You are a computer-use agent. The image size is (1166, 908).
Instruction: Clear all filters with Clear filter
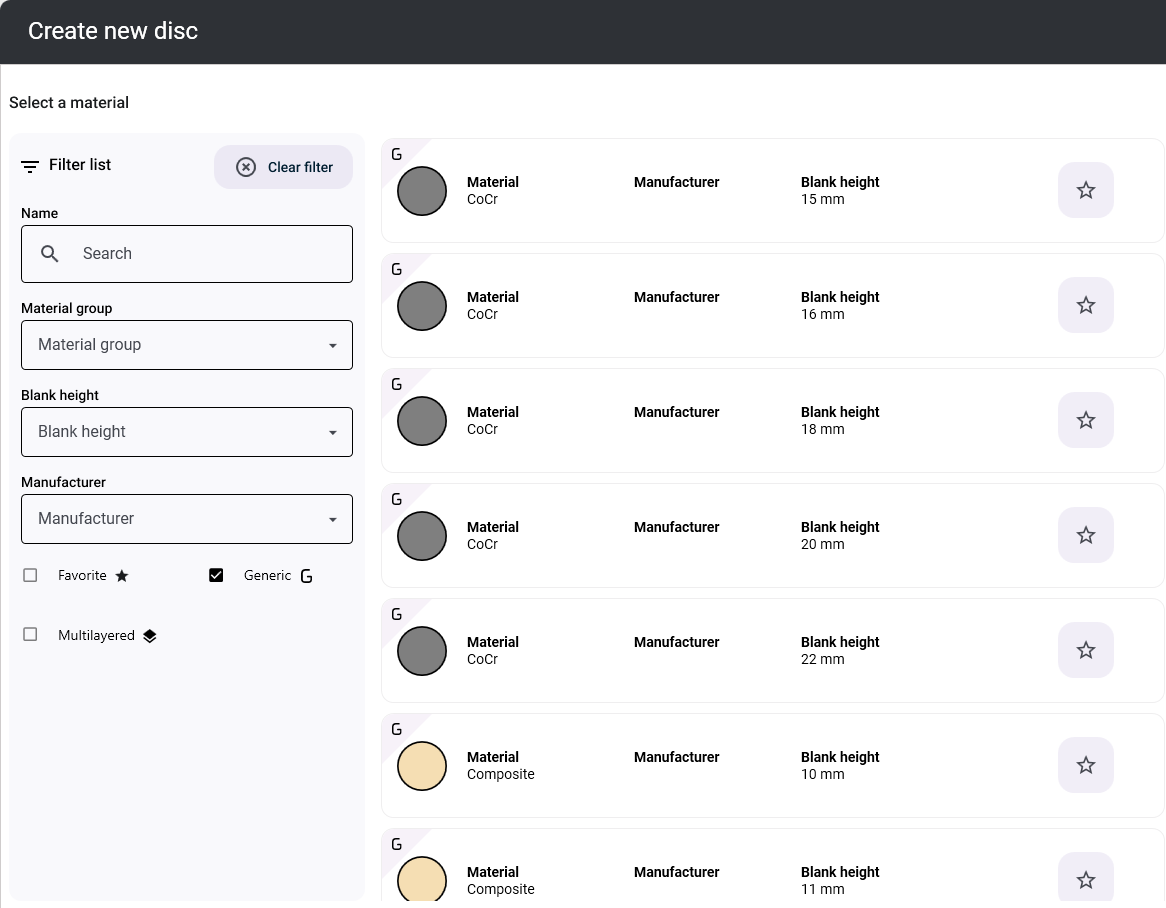tap(283, 167)
